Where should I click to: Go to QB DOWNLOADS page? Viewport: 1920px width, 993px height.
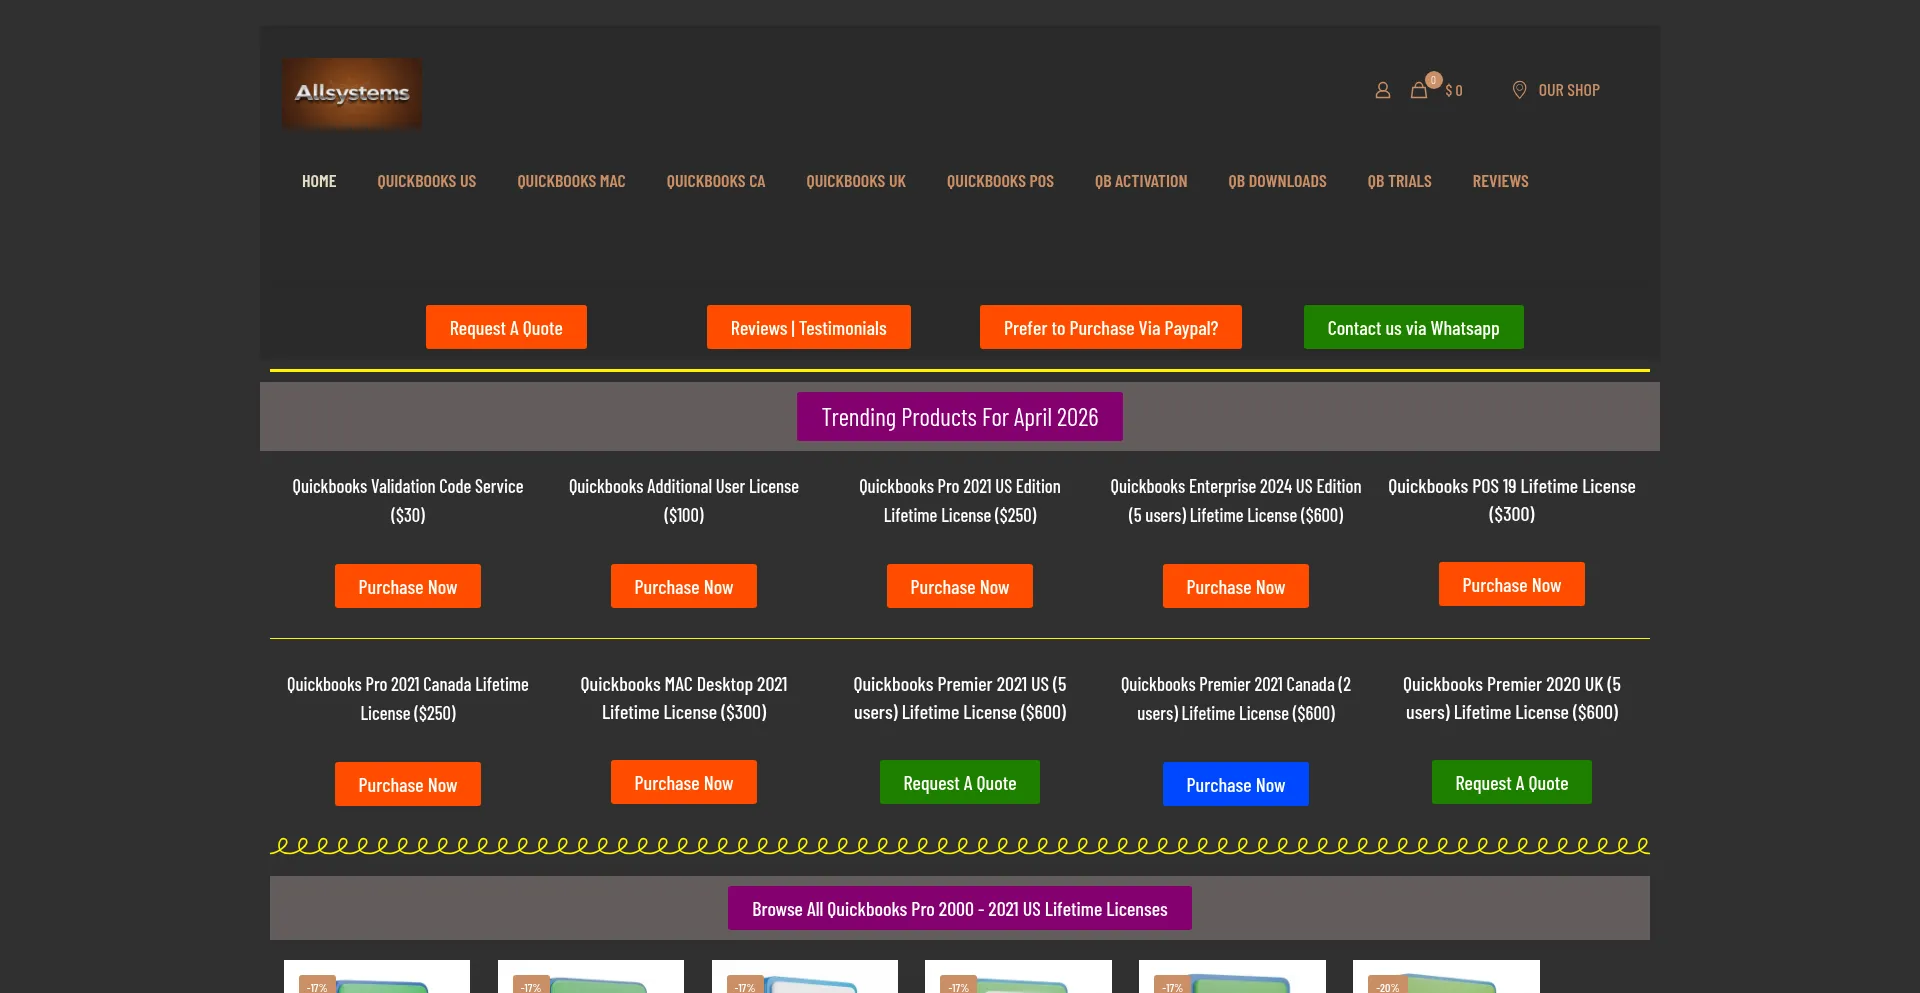tap(1277, 181)
